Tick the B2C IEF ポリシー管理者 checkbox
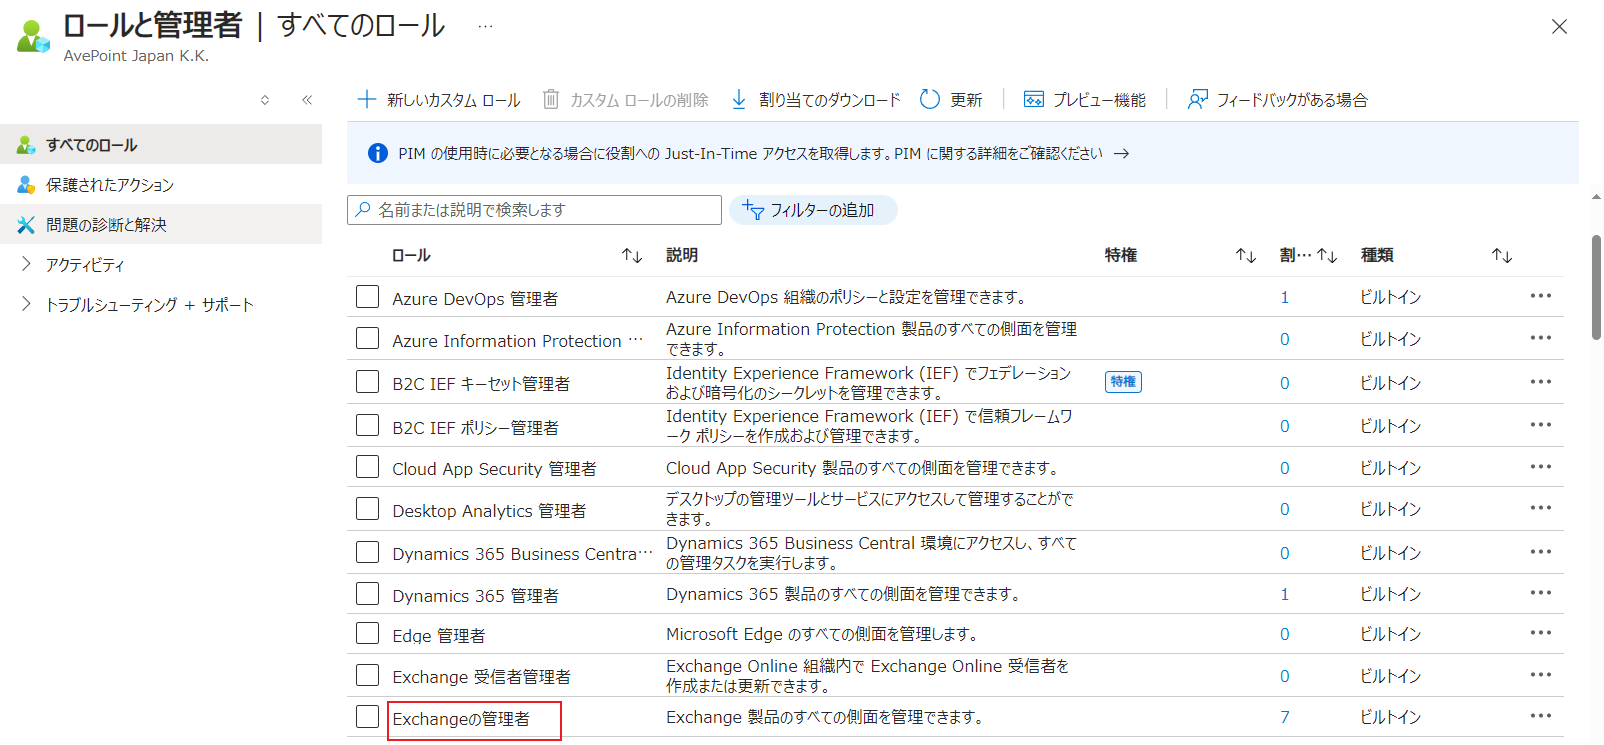Image resolution: width=1604 pixels, height=745 pixels. click(x=368, y=425)
